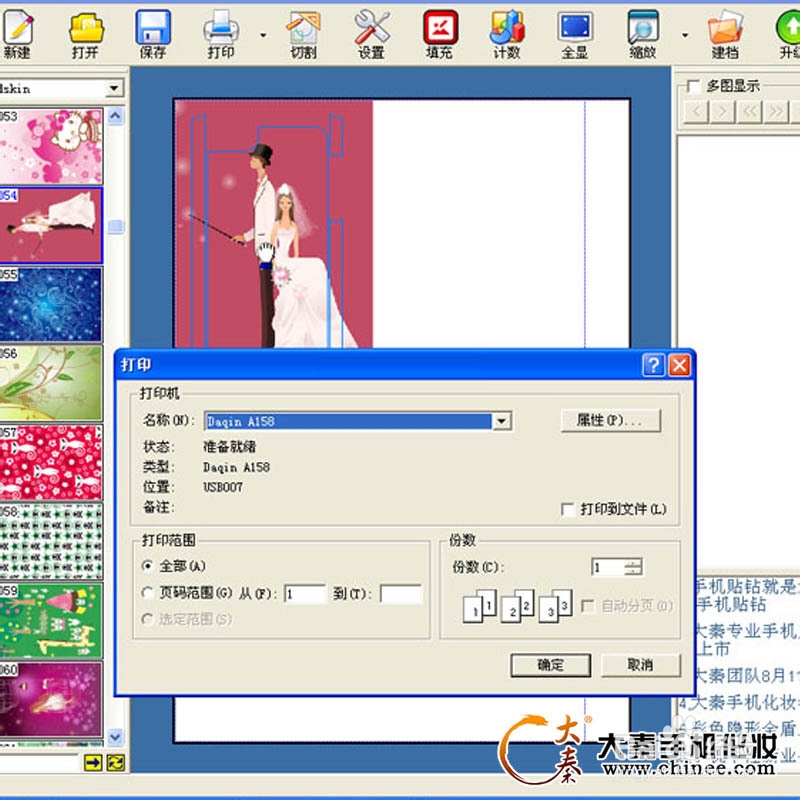Screen dimensions: 800x800
Task: Click the 到(T) end page field
Action: (x=401, y=594)
